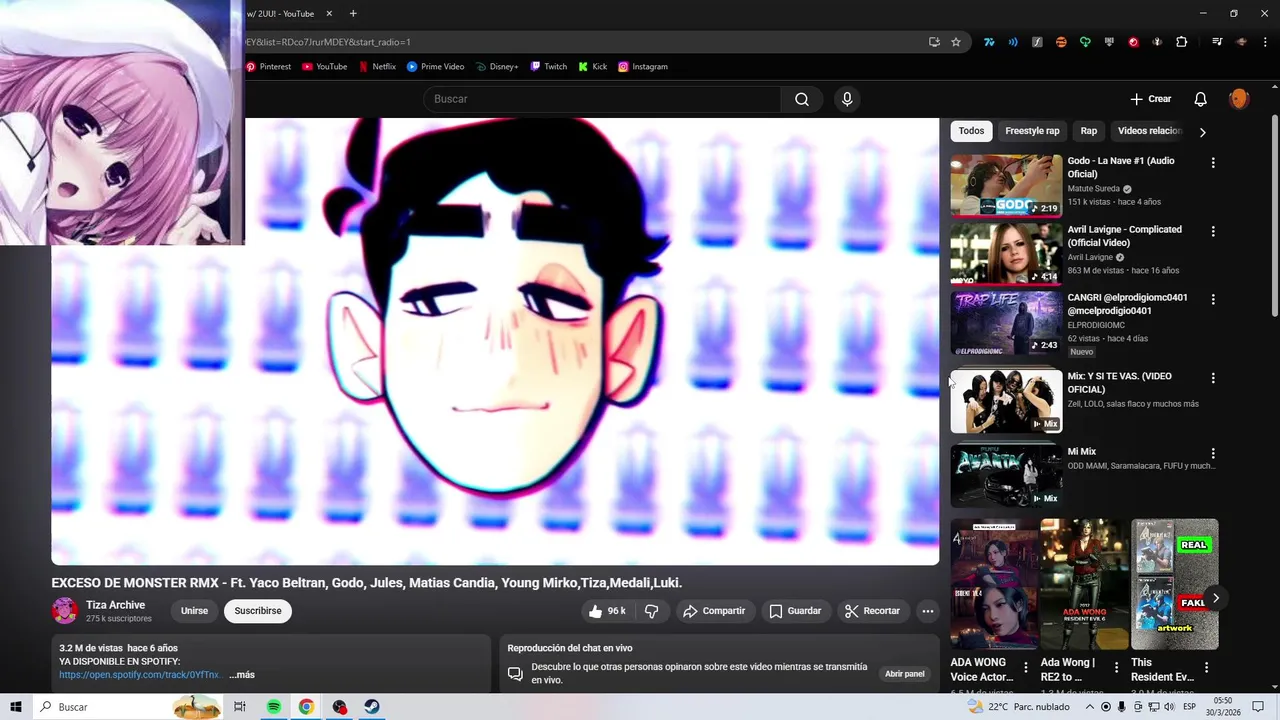Click Unirse membership button
This screenshot has height=720, width=1280.
pyautogui.click(x=194, y=611)
